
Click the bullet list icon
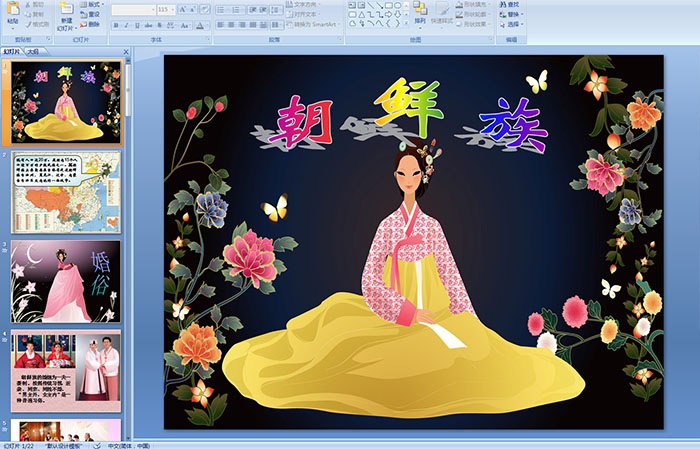click(x=221, y=9)
